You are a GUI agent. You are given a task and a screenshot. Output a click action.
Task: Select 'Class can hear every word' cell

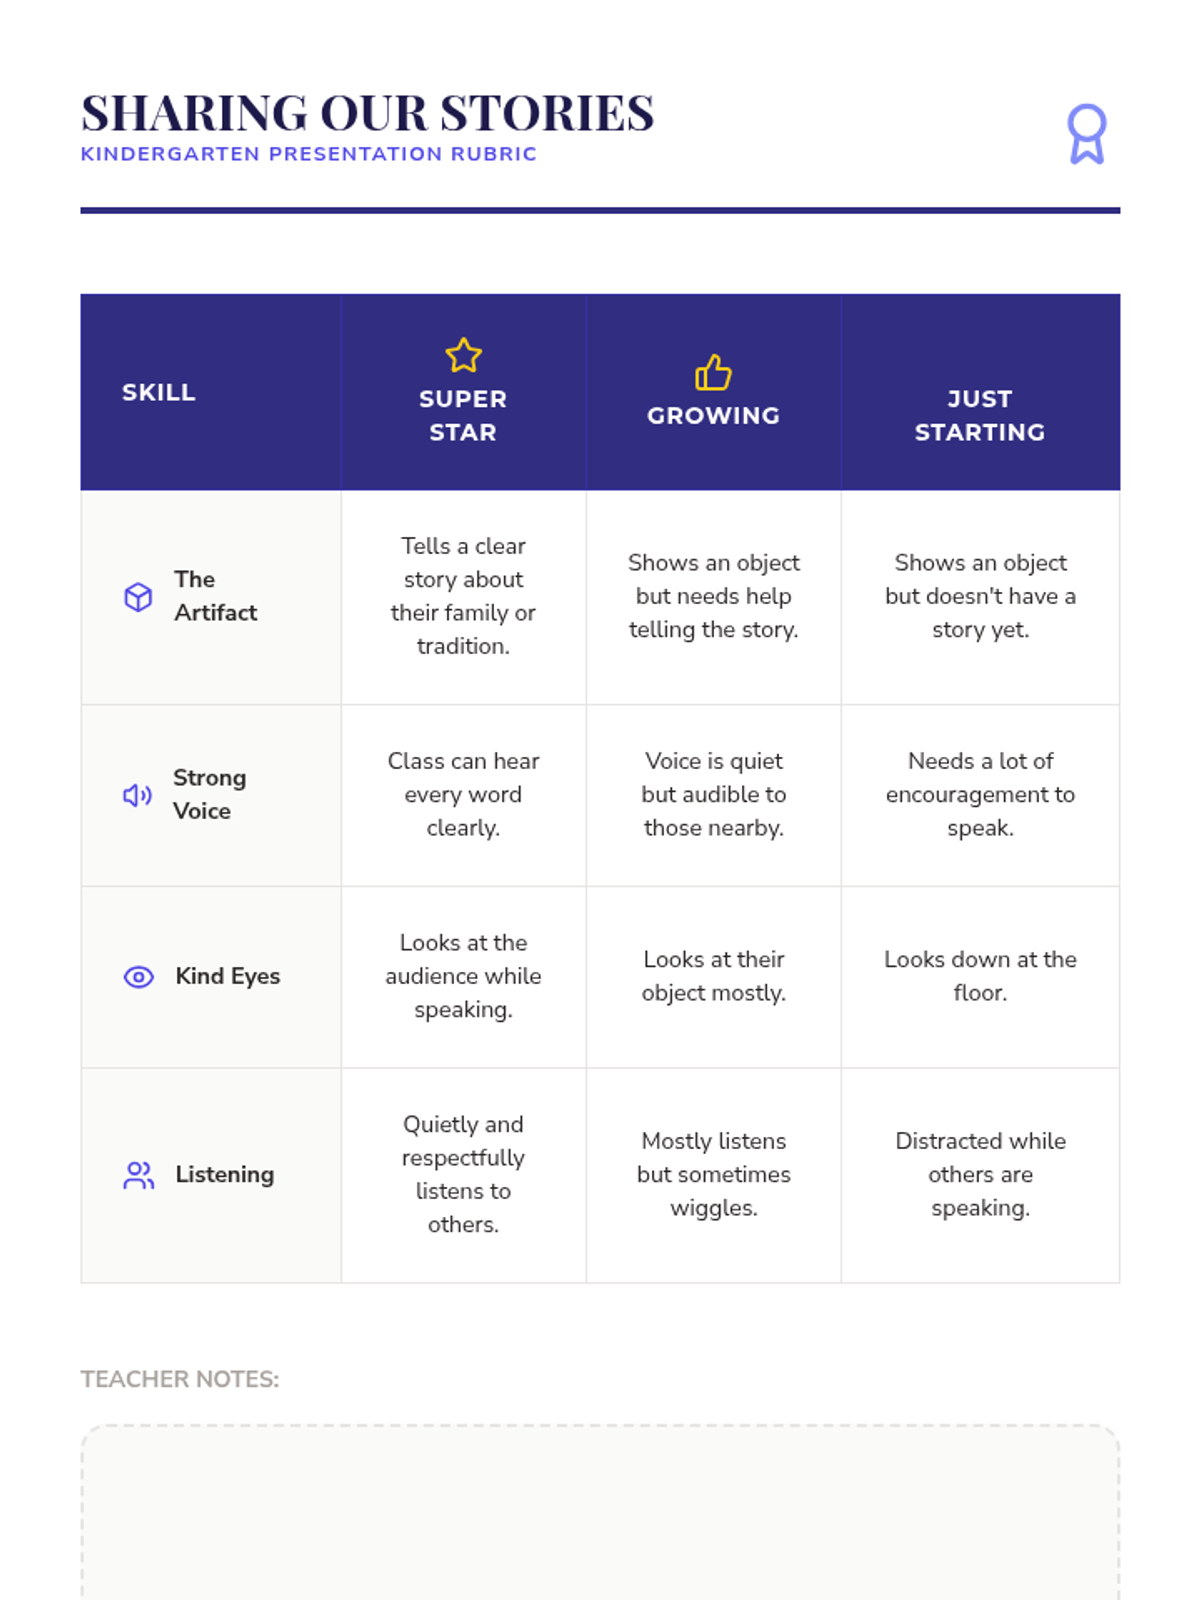(x=463, y=795)
